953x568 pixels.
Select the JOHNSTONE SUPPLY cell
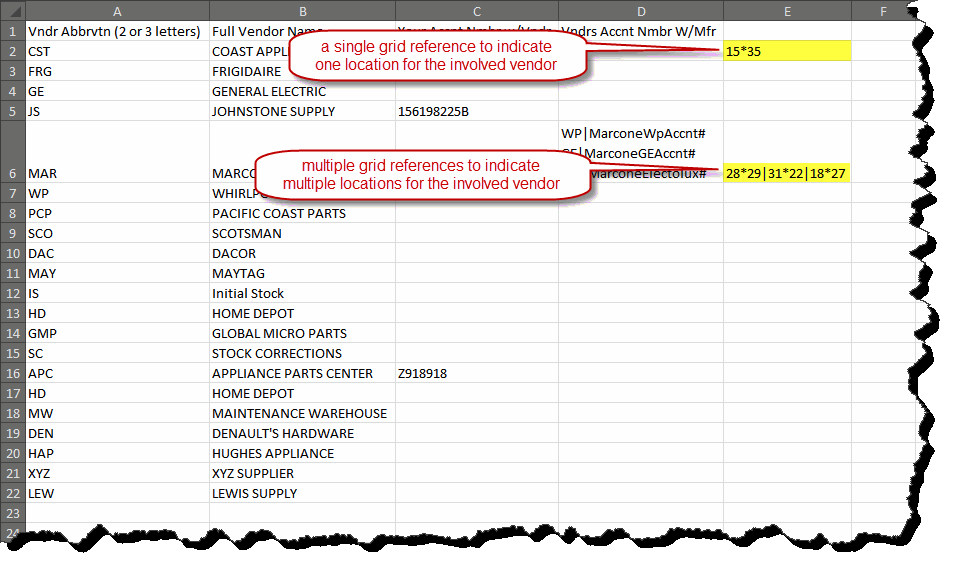tap(303, 111)
